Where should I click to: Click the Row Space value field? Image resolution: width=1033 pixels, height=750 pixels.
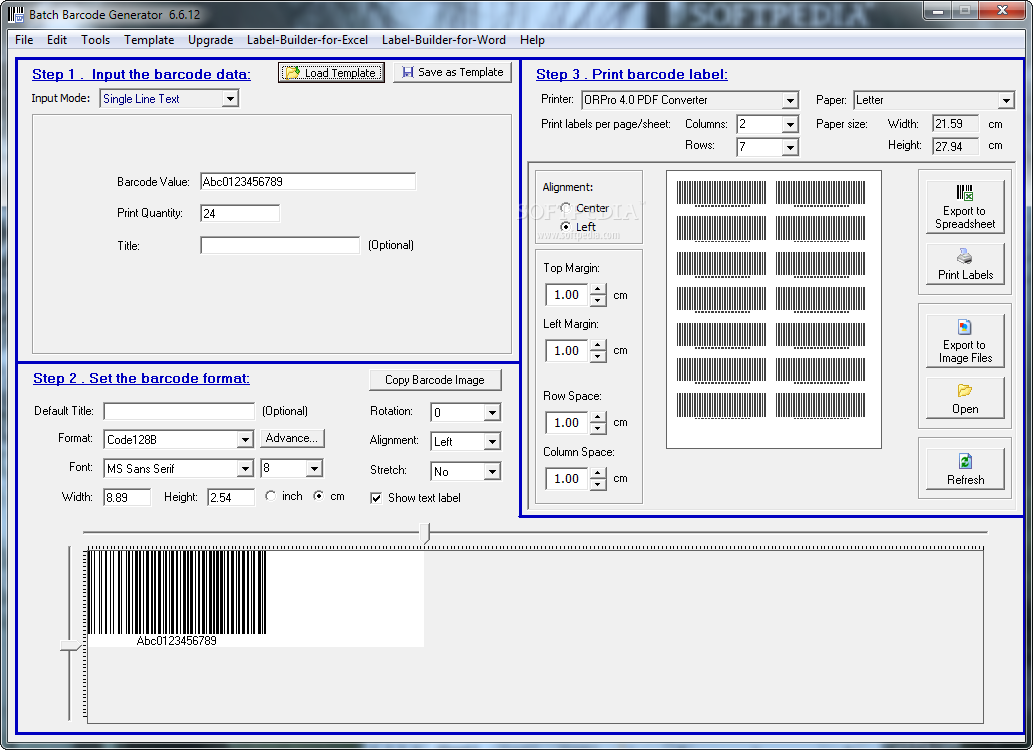(x=567, y=422)
